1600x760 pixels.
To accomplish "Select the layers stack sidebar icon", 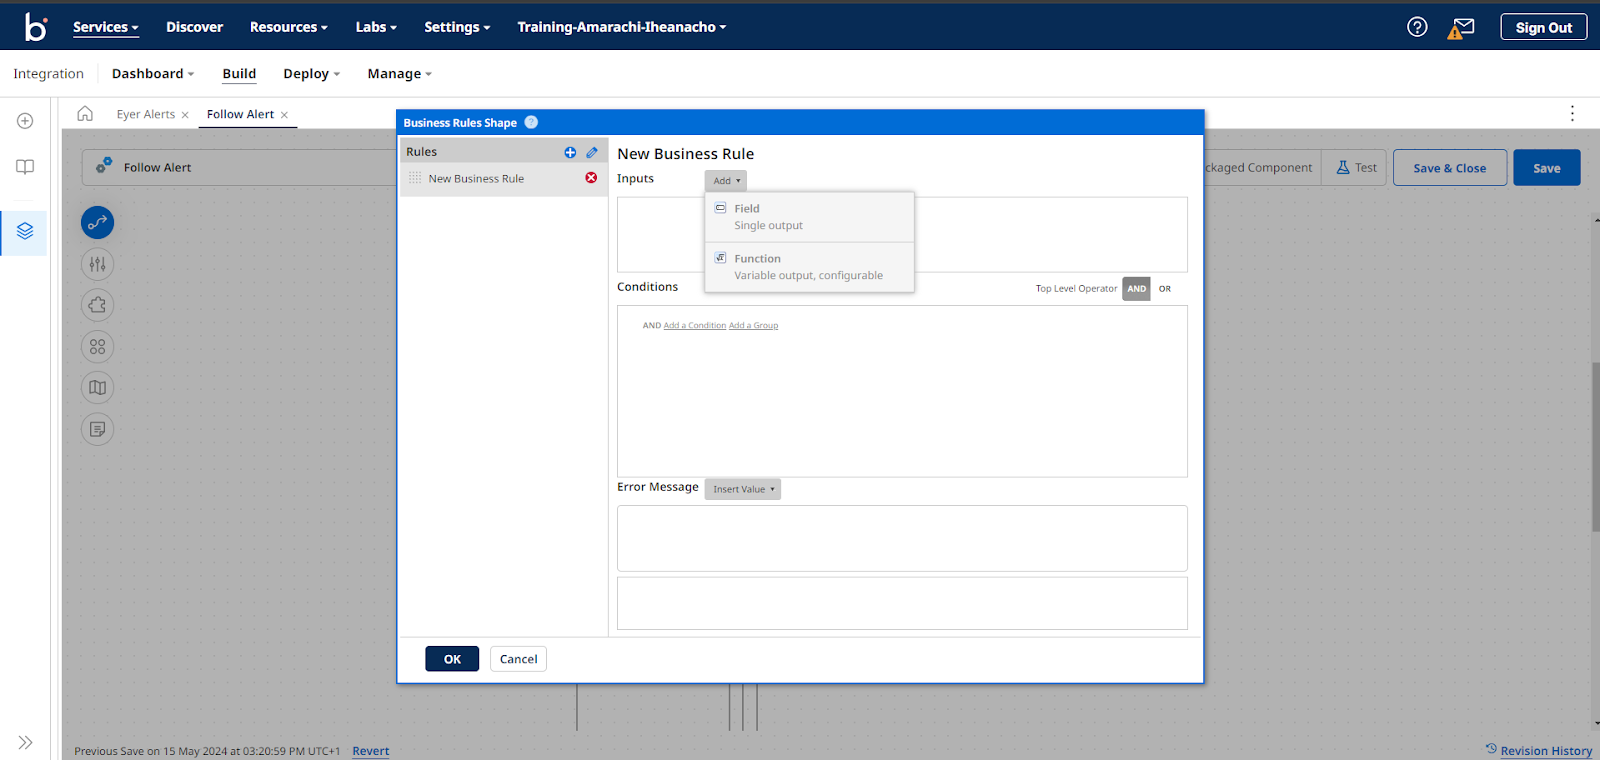I will pyautogui.click(x=25, y=231).
